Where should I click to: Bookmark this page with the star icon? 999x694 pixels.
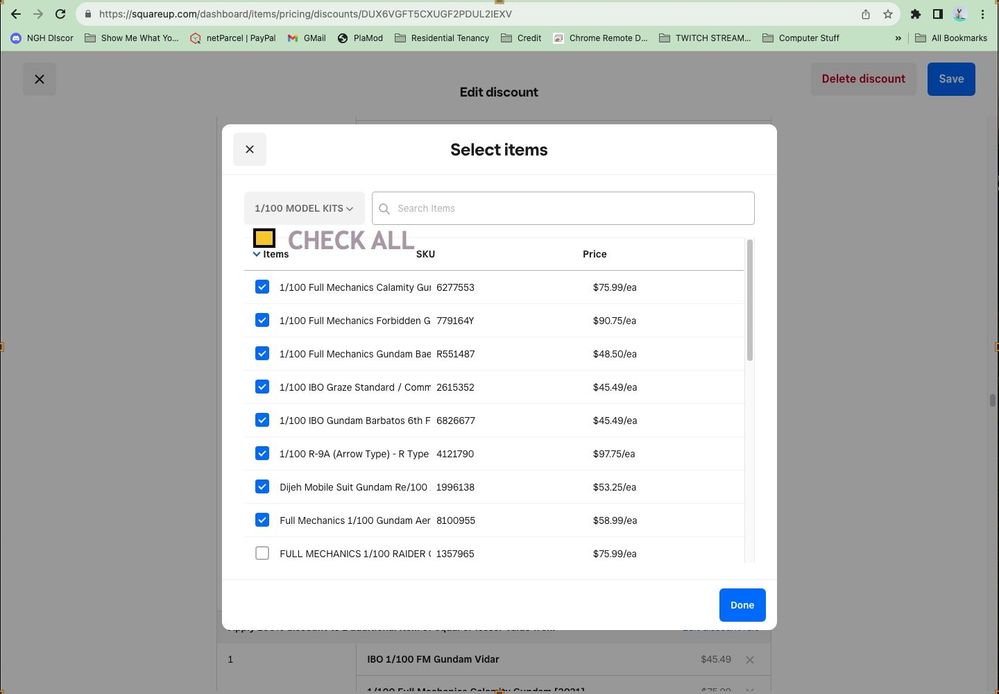coord(887,14)
